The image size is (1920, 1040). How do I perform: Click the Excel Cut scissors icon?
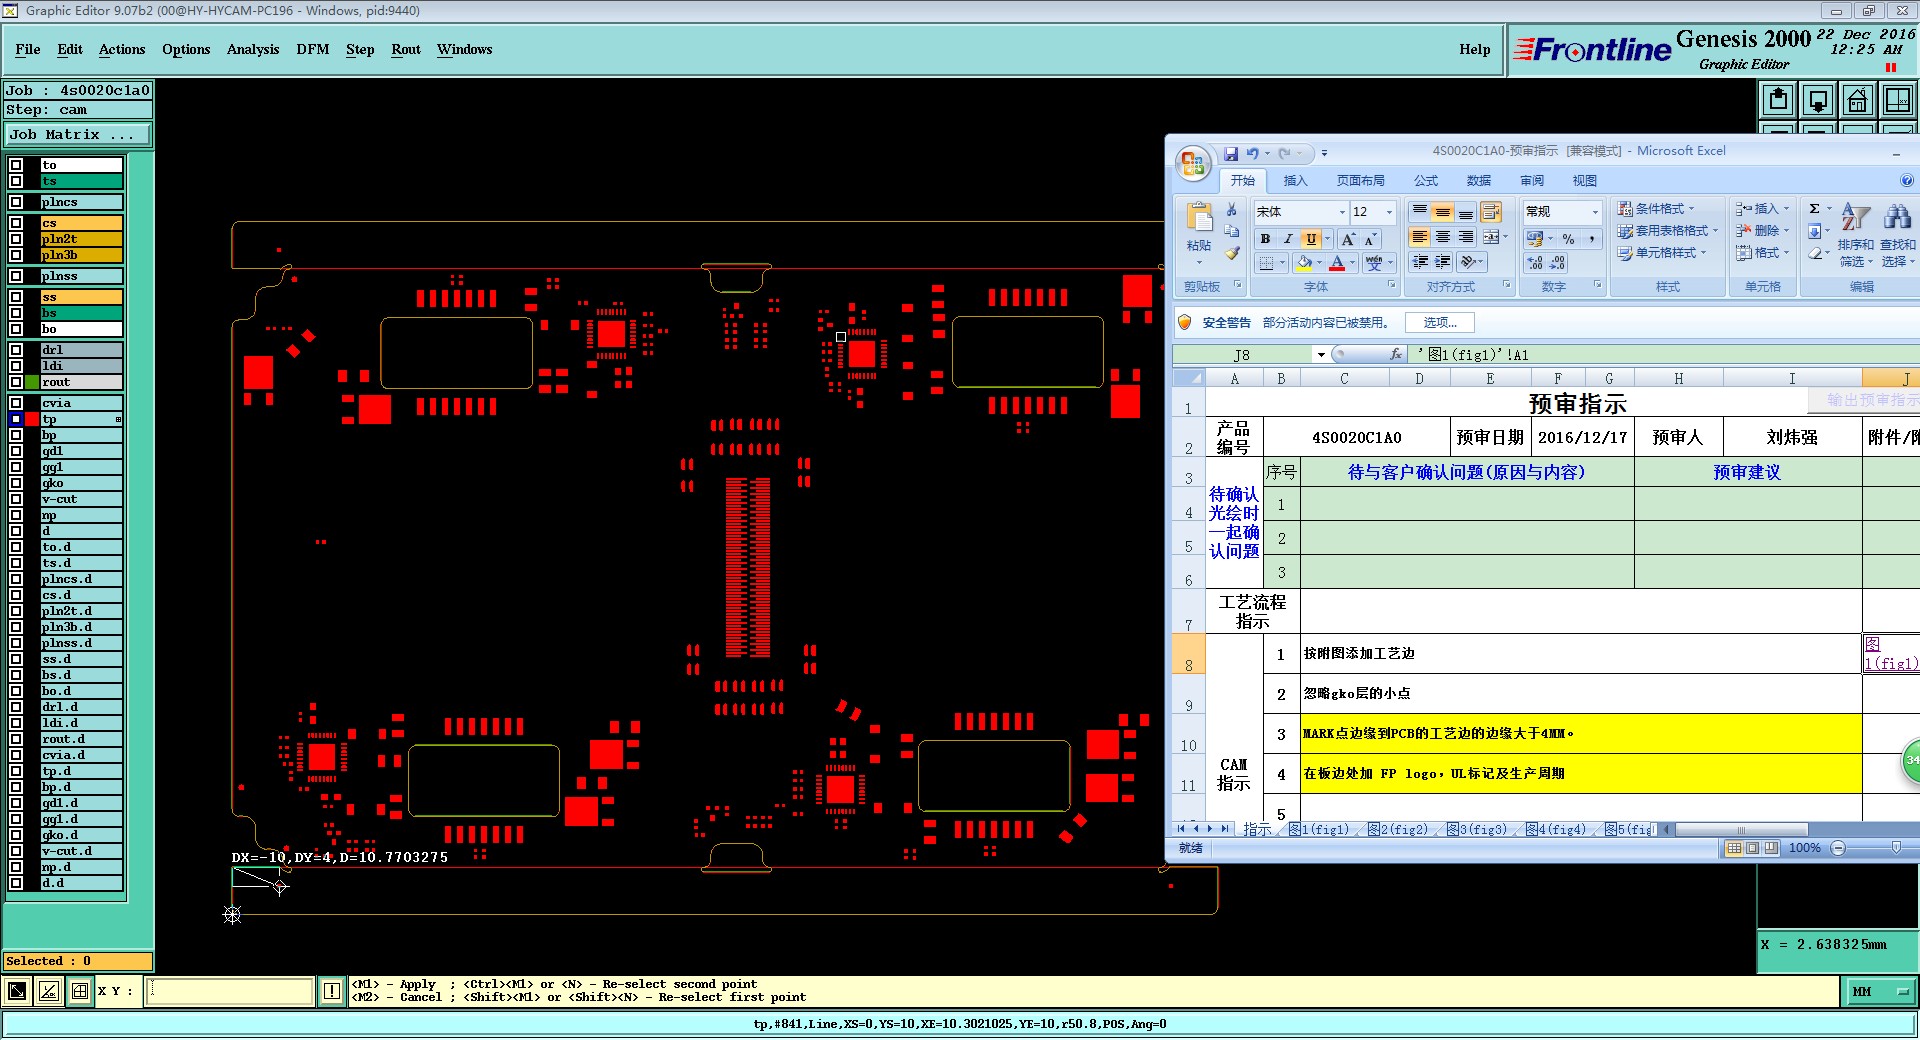click(1232, 210)
